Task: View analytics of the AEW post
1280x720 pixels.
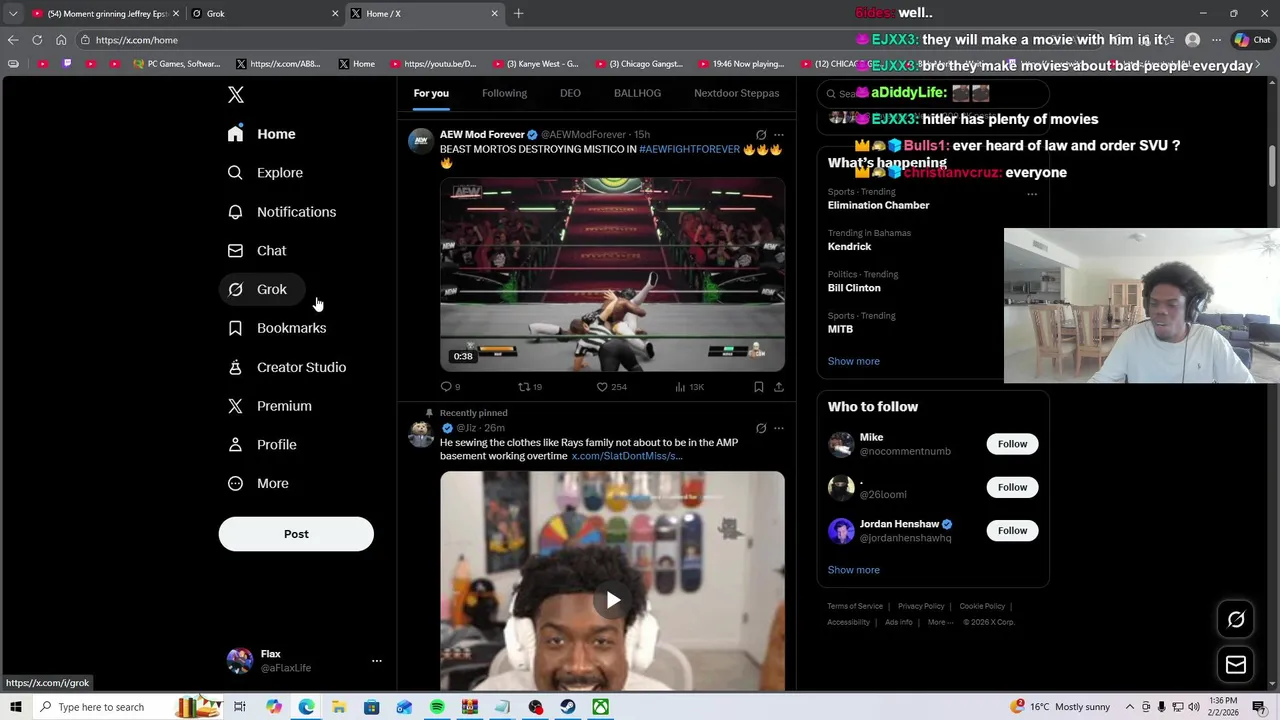Action: click(x=690, y=387)
